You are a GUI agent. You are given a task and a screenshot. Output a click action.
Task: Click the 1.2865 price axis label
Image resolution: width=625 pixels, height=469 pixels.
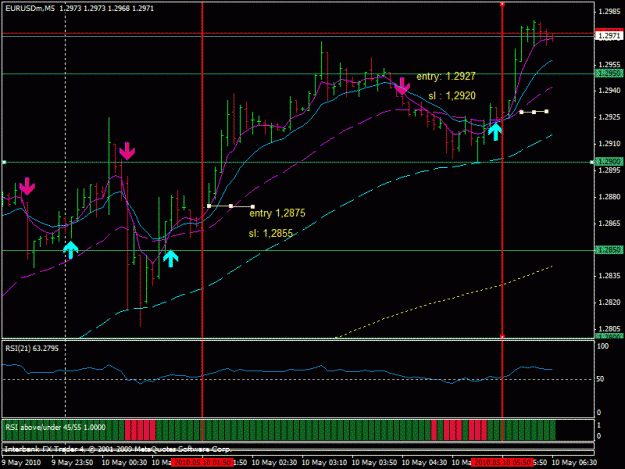609,224
